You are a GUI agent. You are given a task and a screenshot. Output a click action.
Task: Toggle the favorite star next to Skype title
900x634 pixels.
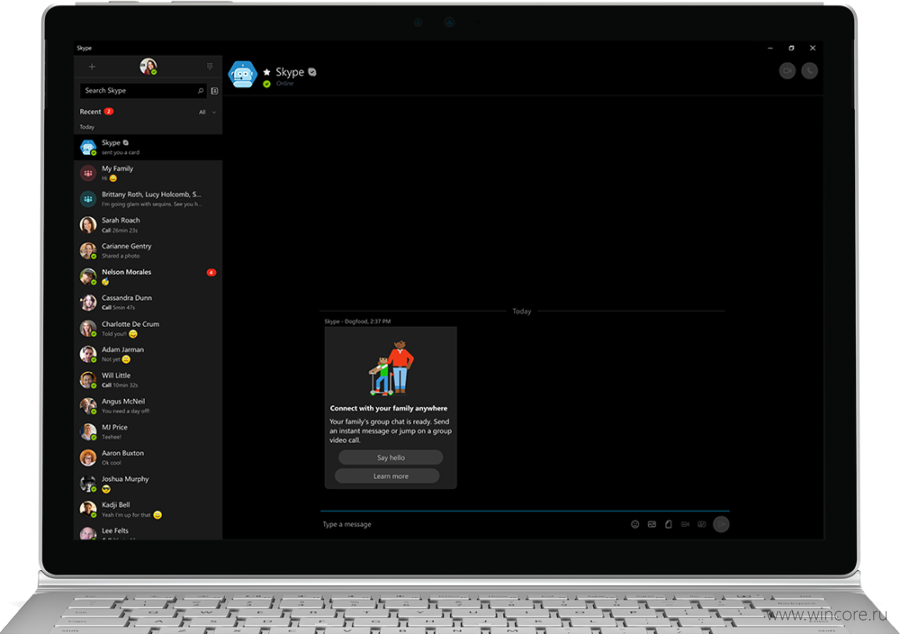tap(266, 72)
